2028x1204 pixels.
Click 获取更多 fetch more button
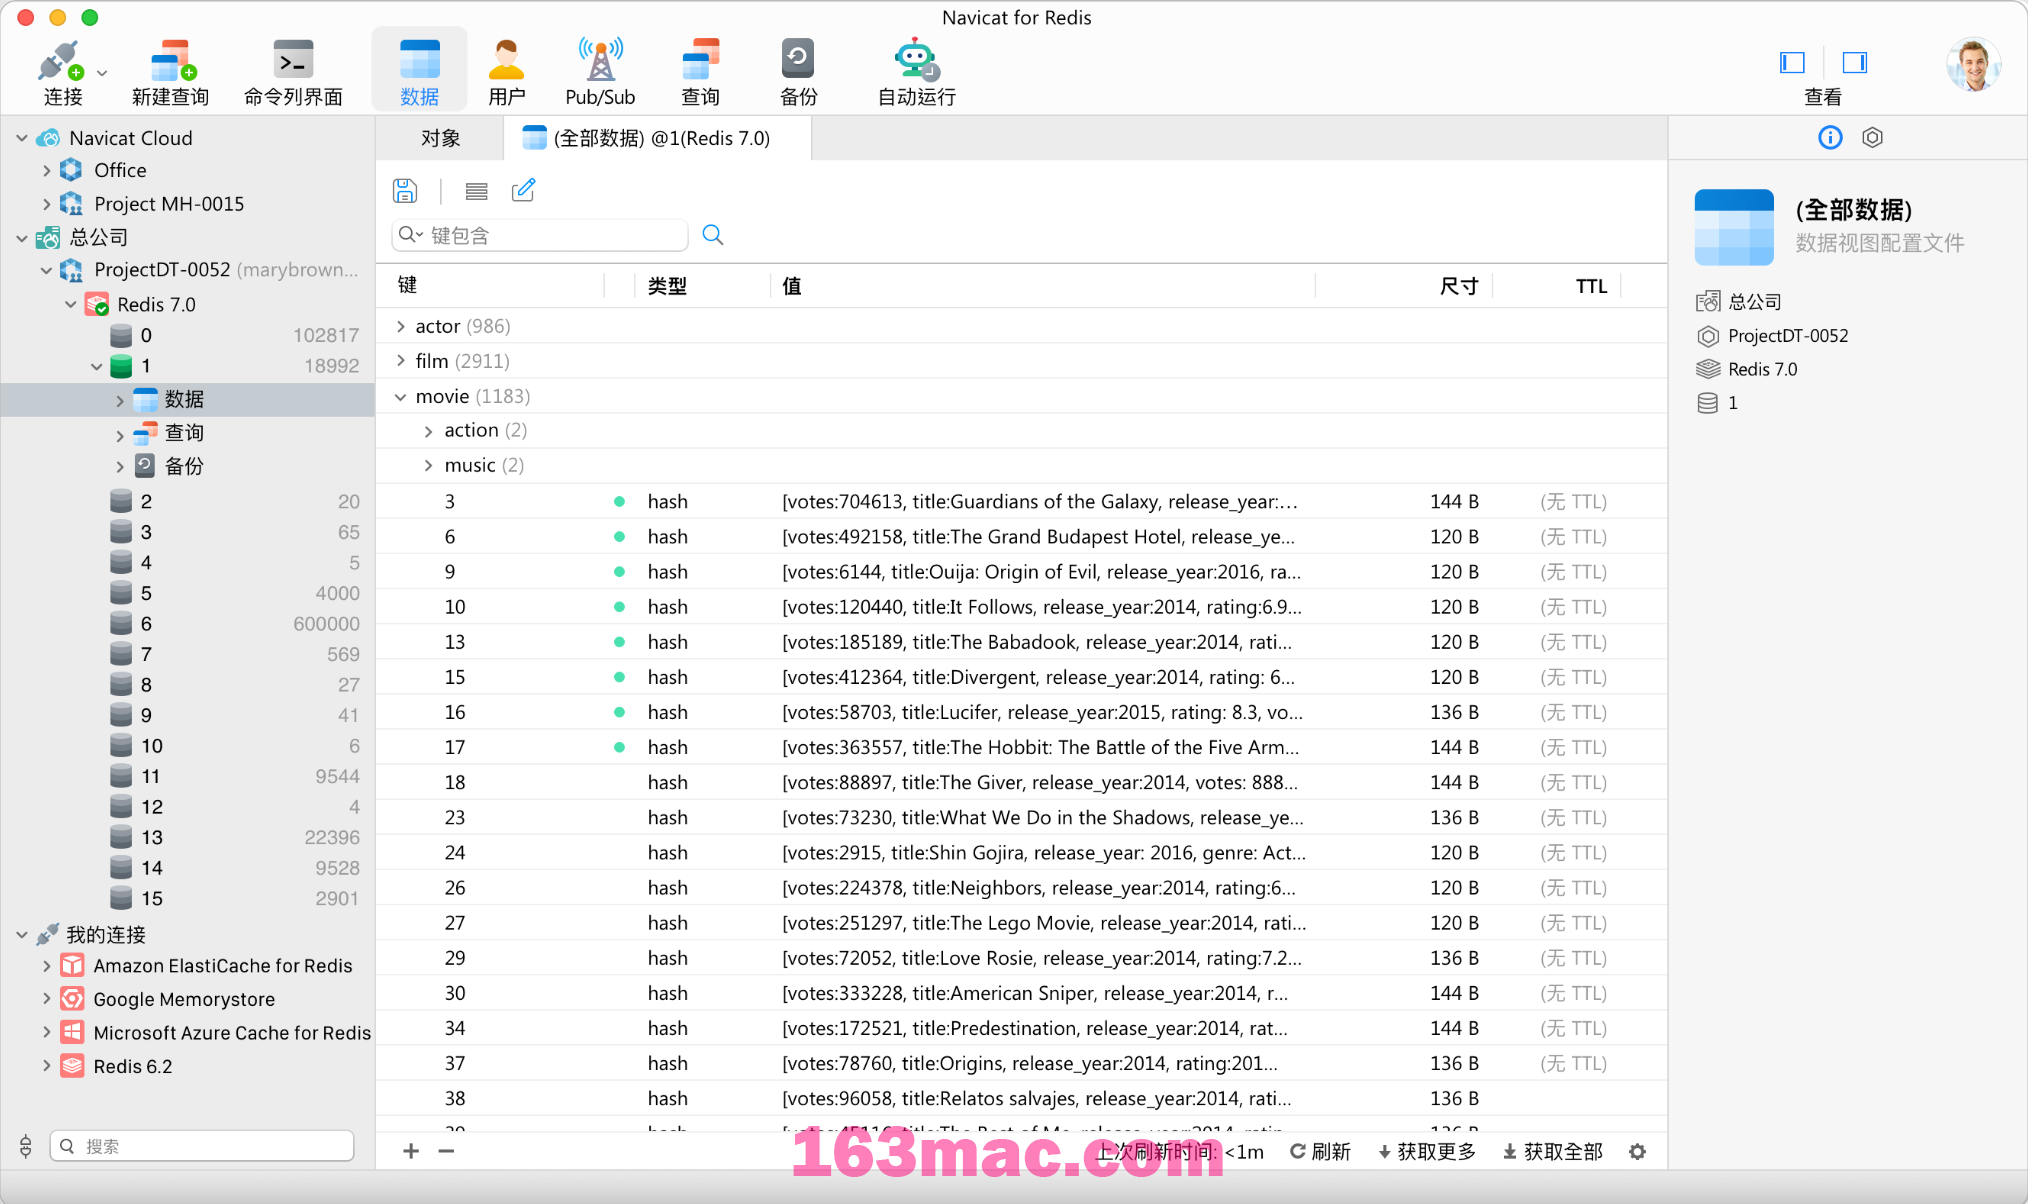coord(1426,1151)
